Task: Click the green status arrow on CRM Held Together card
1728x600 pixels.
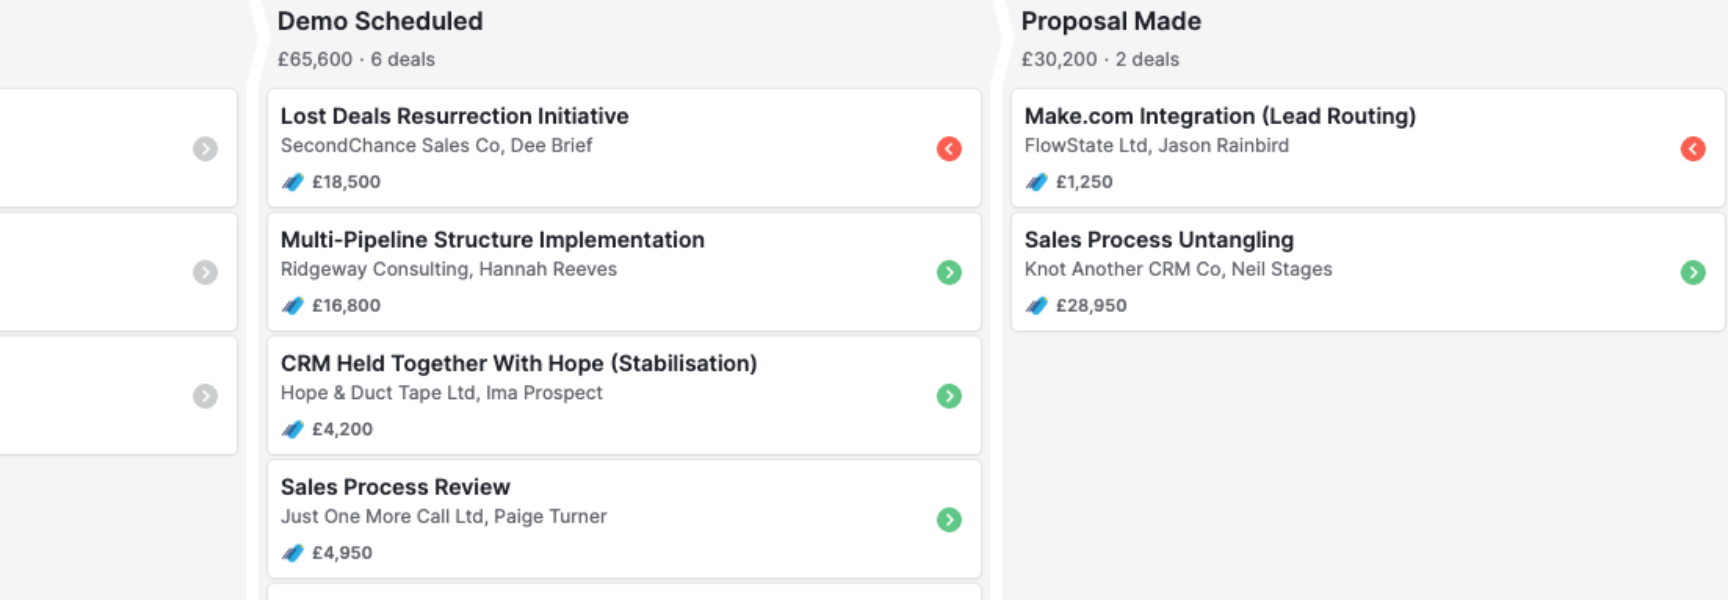Action: point(949,395)
